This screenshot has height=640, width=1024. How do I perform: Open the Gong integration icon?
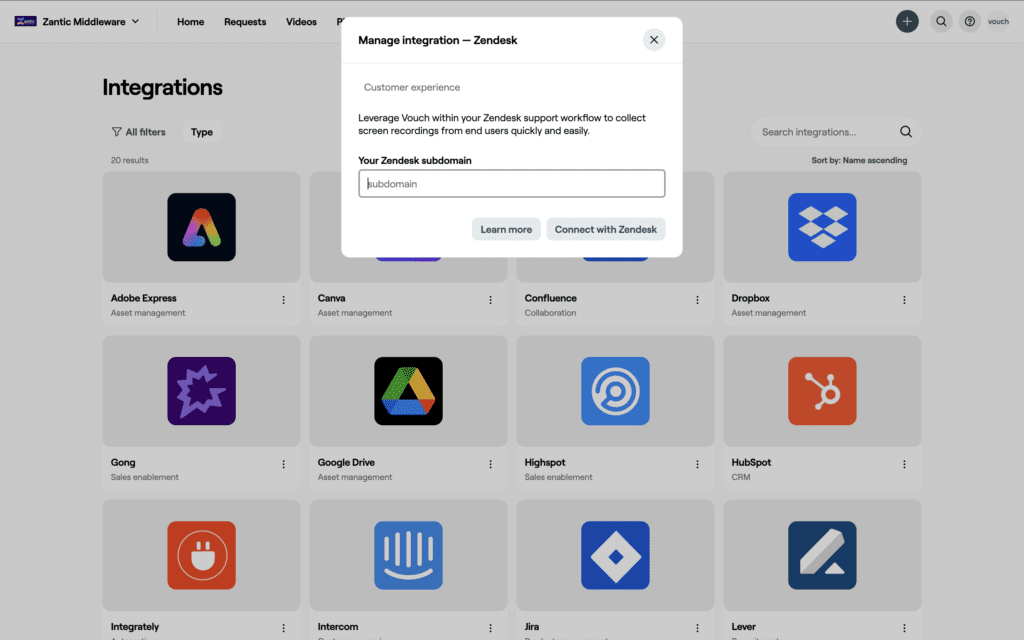(201, 391)
